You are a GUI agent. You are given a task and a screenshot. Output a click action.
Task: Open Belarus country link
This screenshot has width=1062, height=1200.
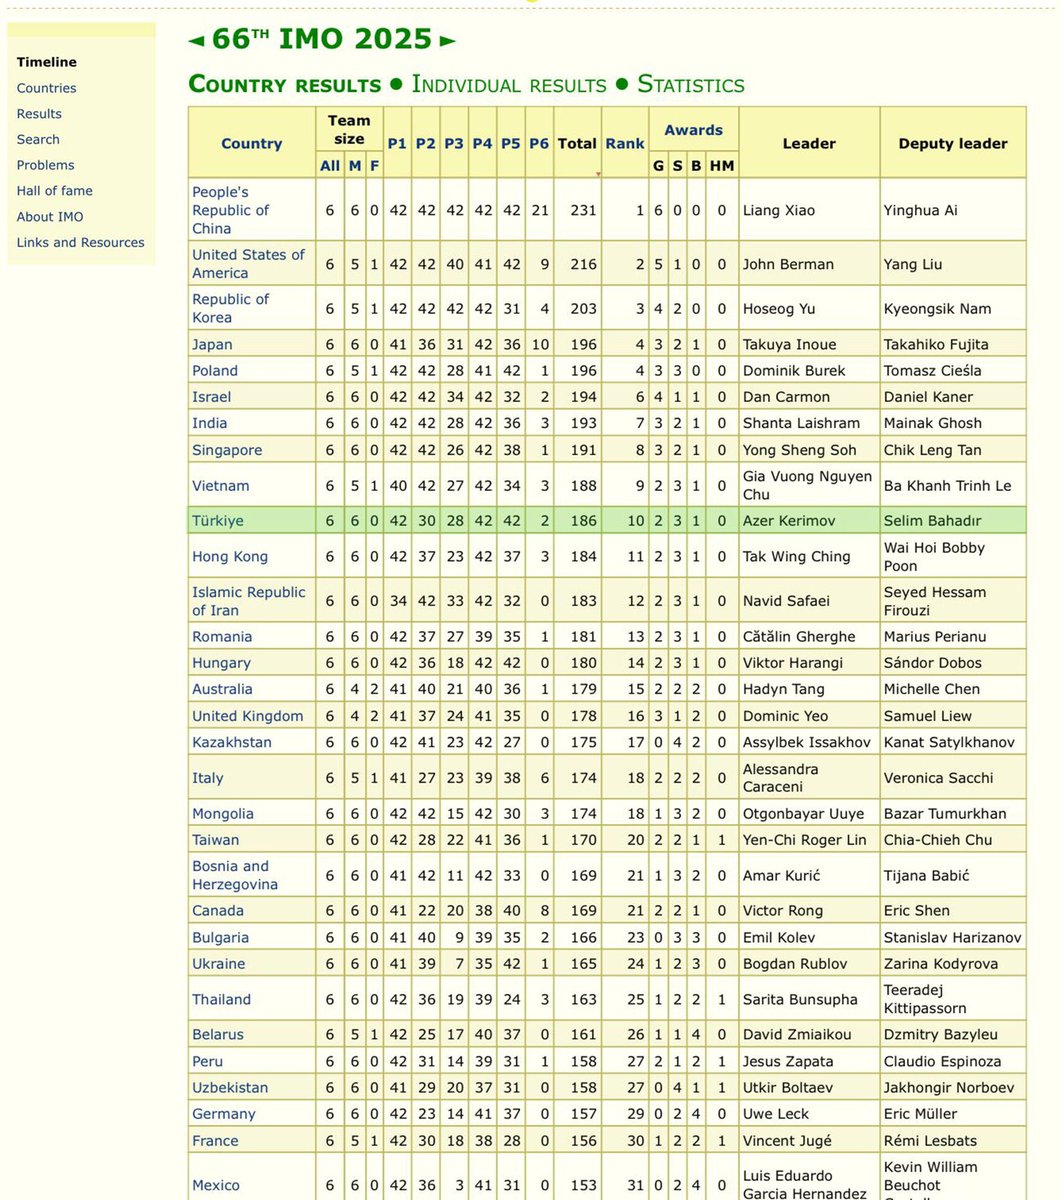click(218, 1035)
